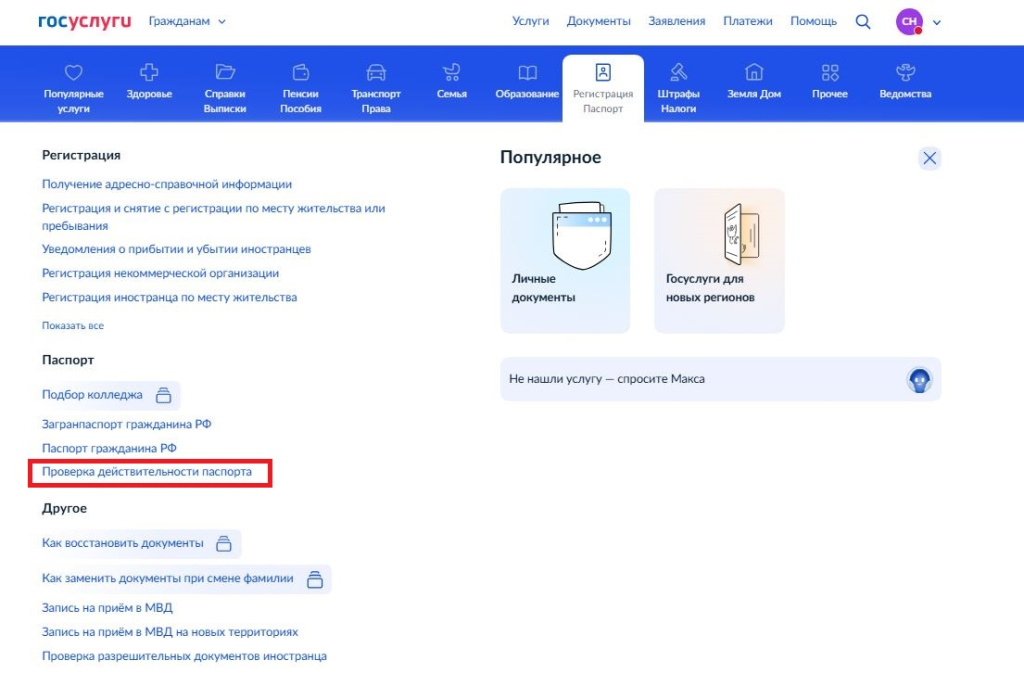Click the ask Макса search field
The height and width of the screenshot is (686, 1024).
(720, 379)
